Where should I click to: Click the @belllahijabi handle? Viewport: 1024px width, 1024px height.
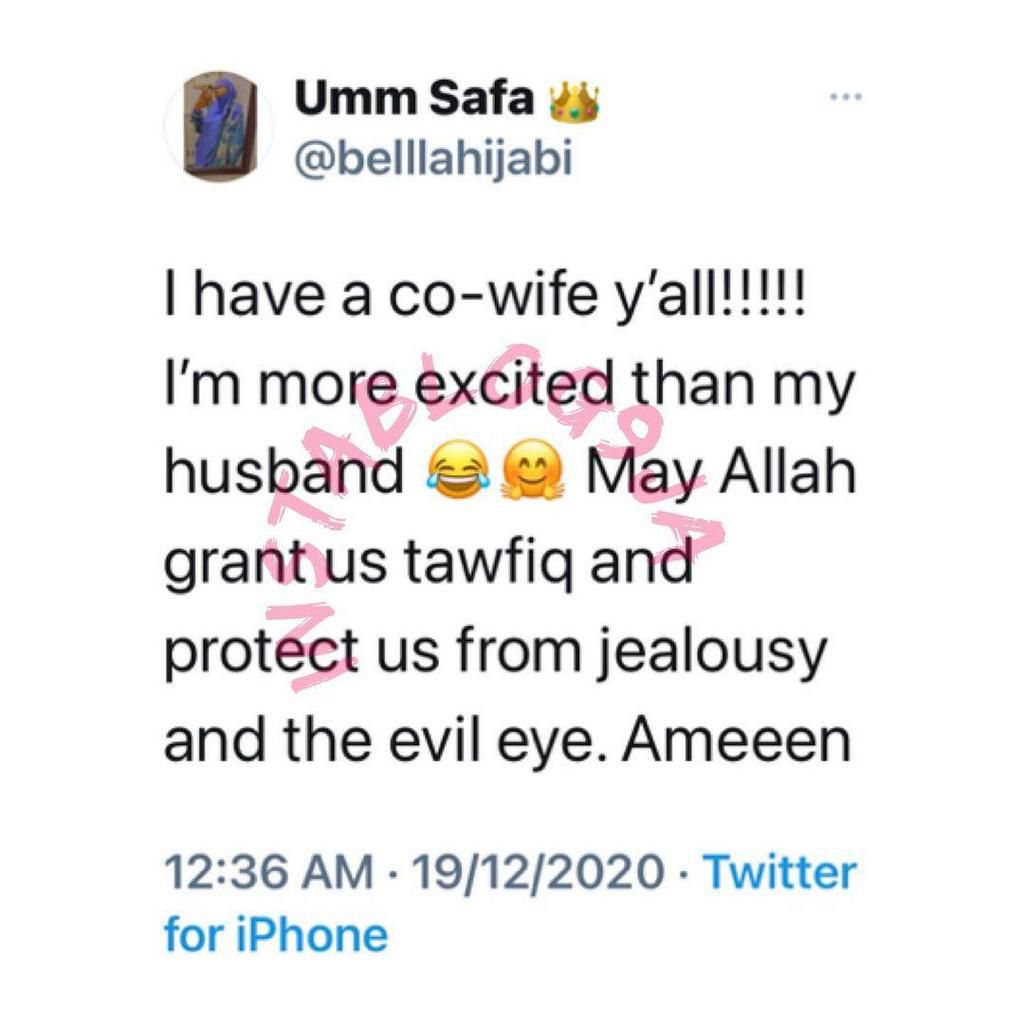432,158
